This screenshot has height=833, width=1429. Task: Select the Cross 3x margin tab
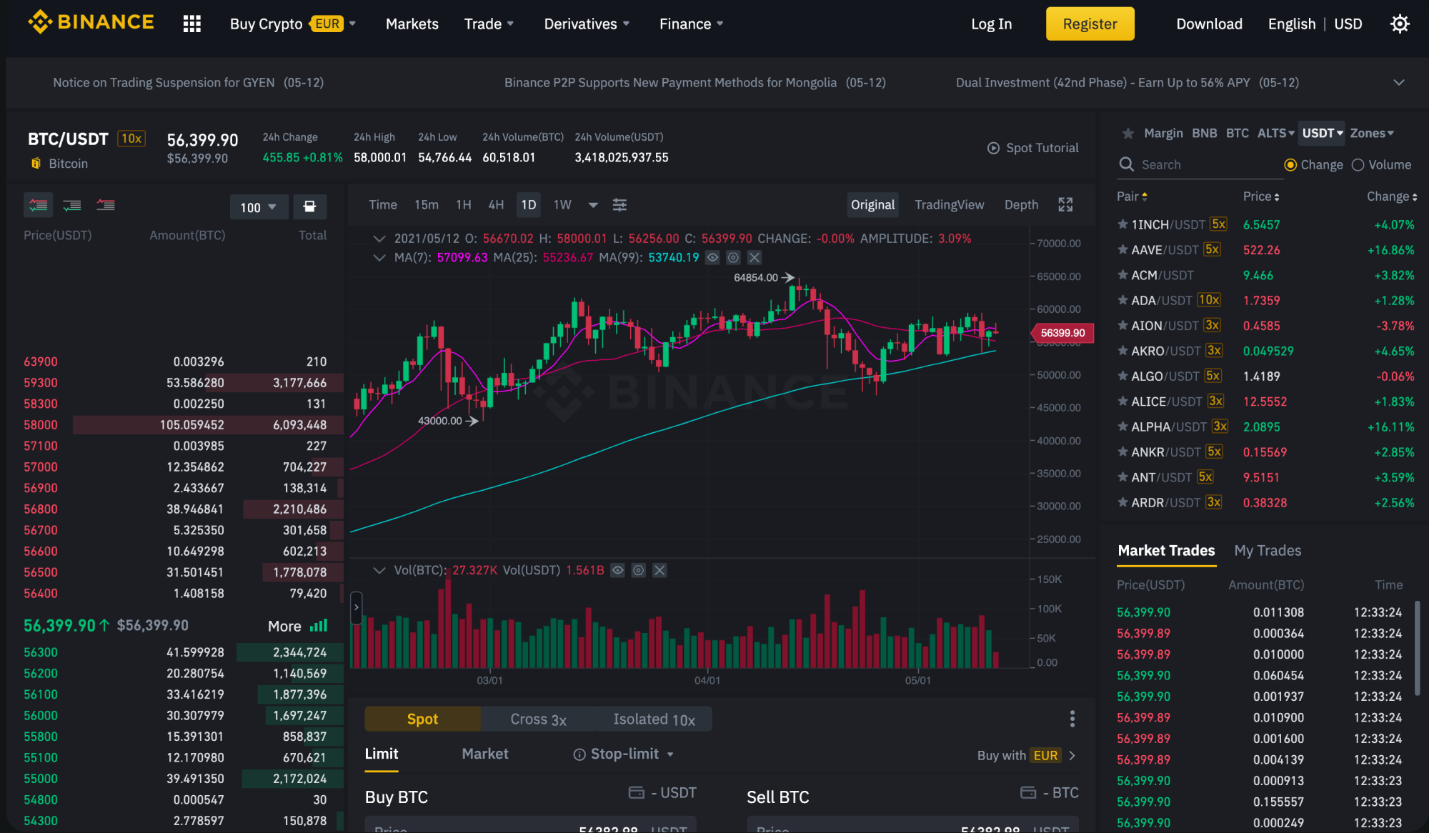coord(538,719)
